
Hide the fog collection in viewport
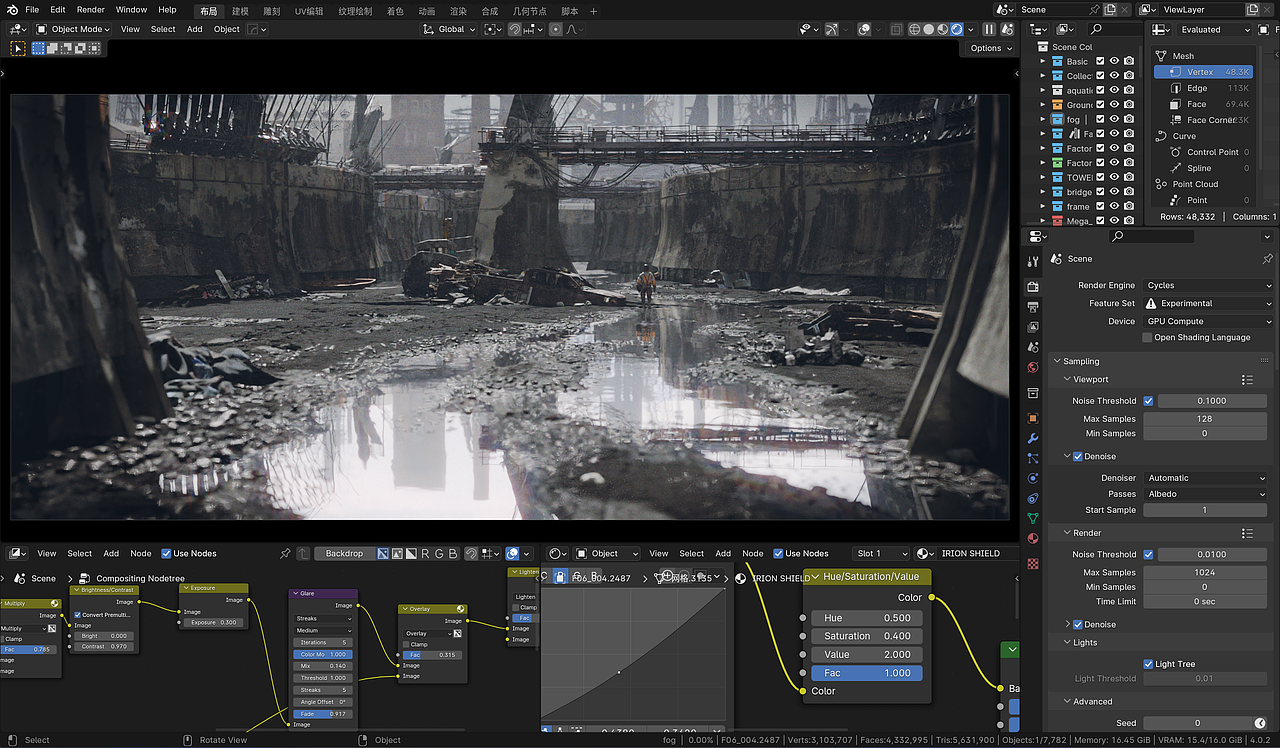[x=1114, y=119]
